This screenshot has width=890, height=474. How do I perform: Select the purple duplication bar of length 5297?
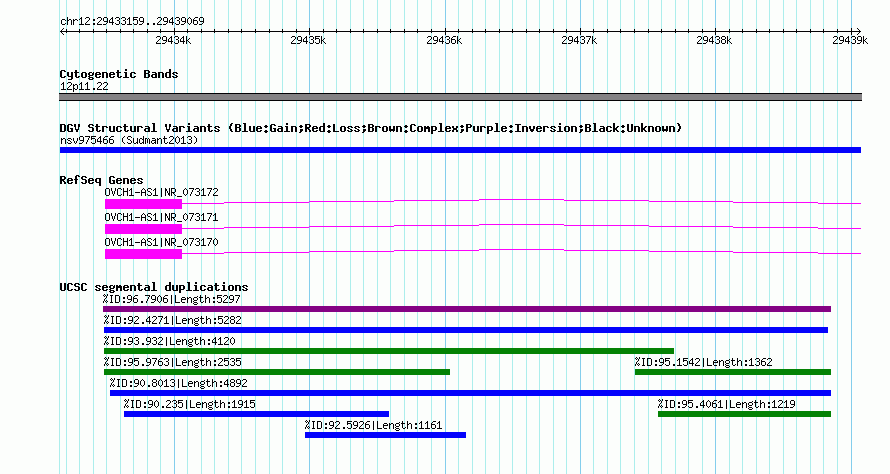click(x=467, y=309)
